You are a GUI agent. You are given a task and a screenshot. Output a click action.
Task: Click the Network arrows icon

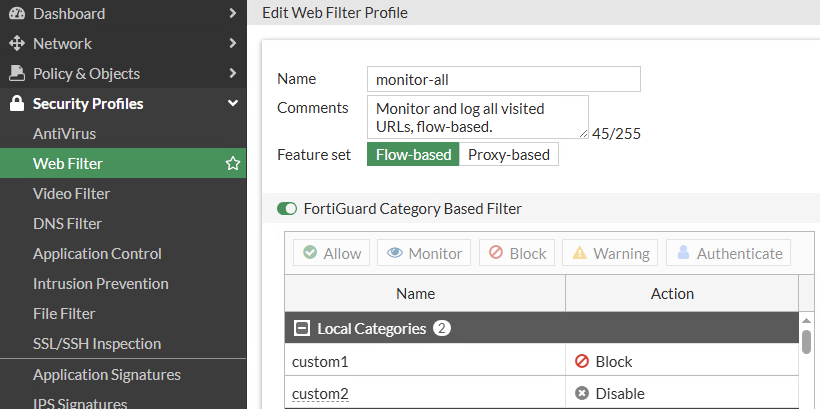tap(16, 44)
